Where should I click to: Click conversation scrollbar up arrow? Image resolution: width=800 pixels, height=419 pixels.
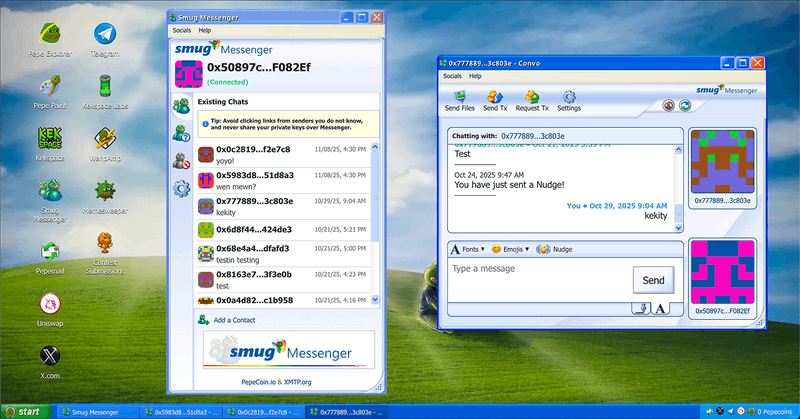click(678, 150)
